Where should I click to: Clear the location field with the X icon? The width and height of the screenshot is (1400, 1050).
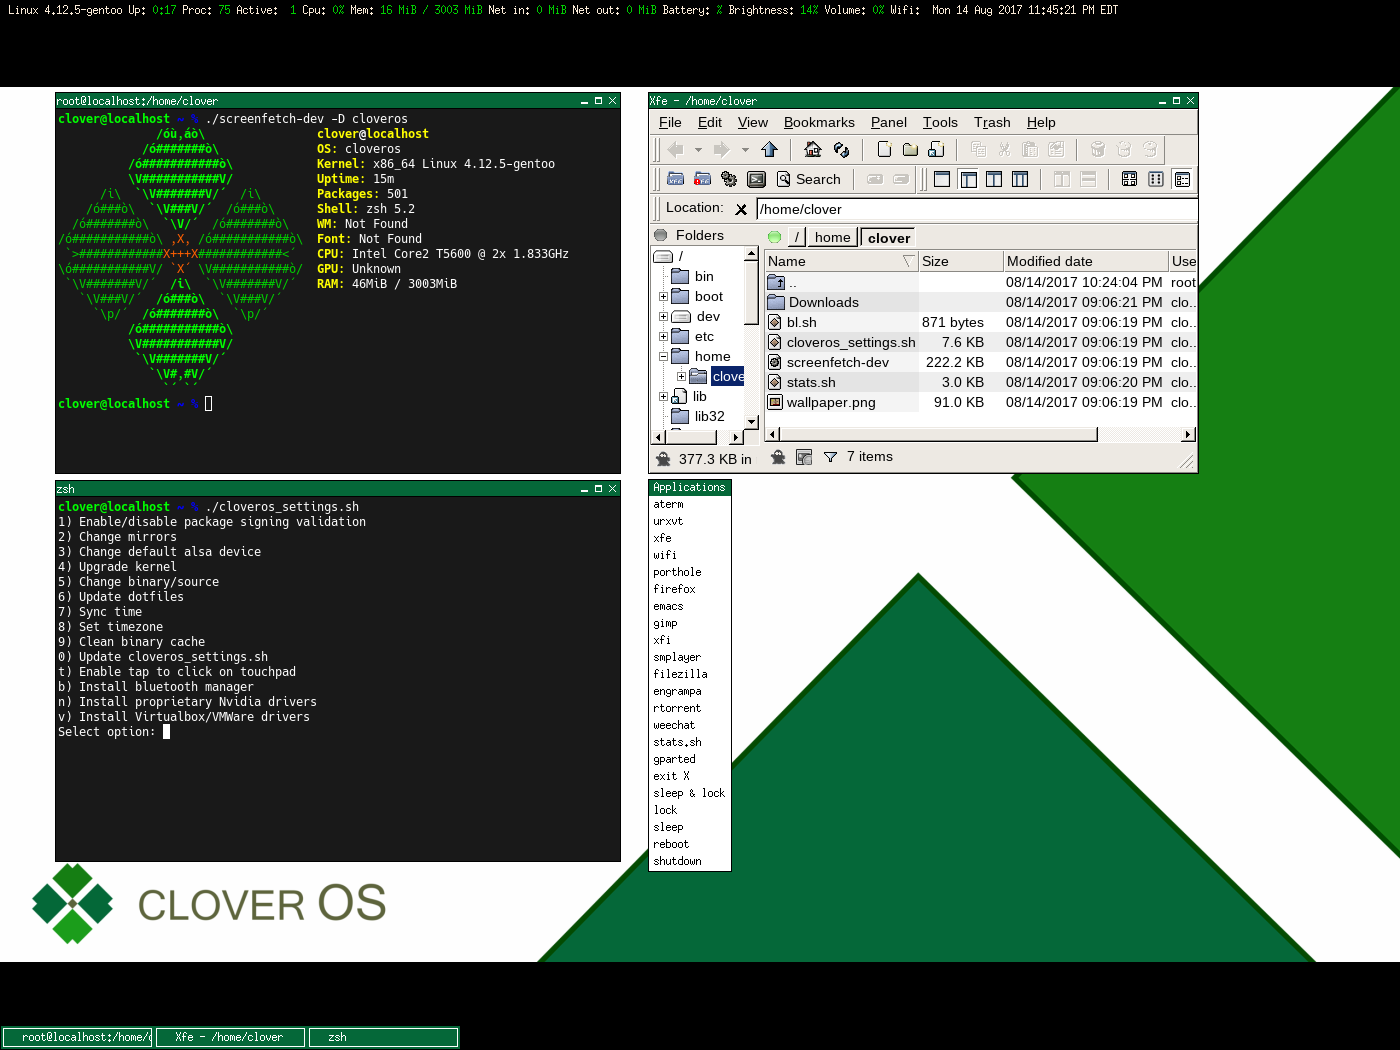click(741, 209)
